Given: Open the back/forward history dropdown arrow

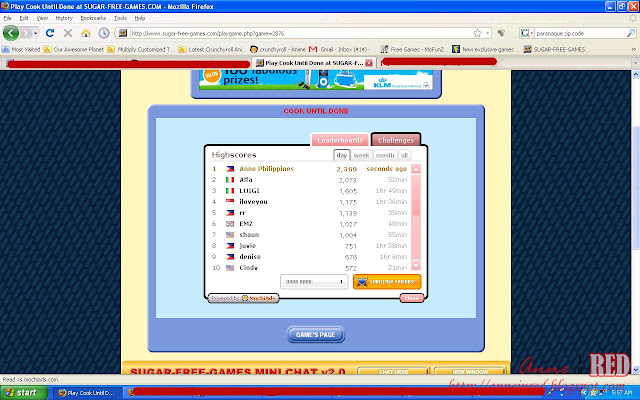Looking at the screenshot, I should (36, 33).
